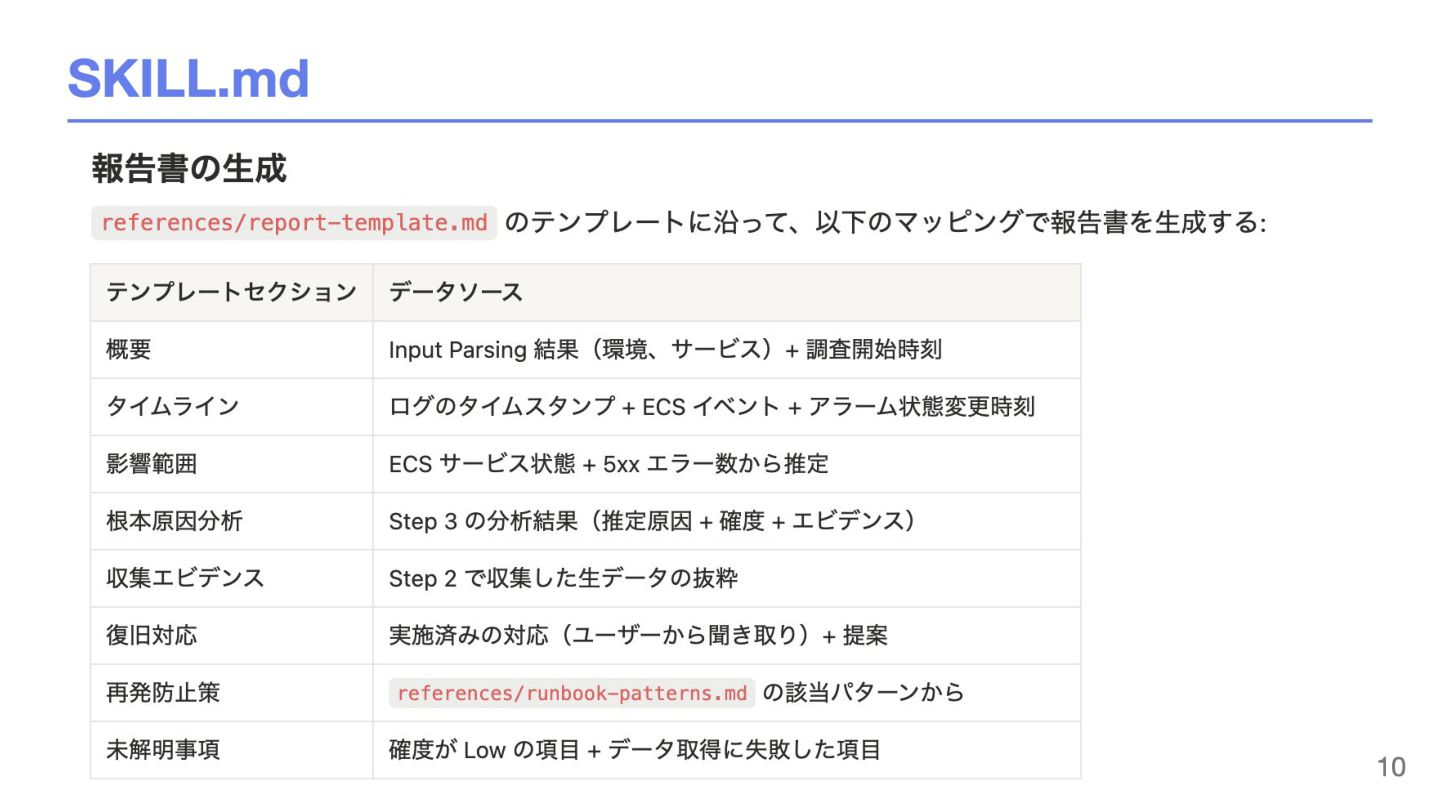Click the 確度が Low の項目 cell
Image resolution: width=1440 pixels, height=810 pixels.
click(727, 750)
